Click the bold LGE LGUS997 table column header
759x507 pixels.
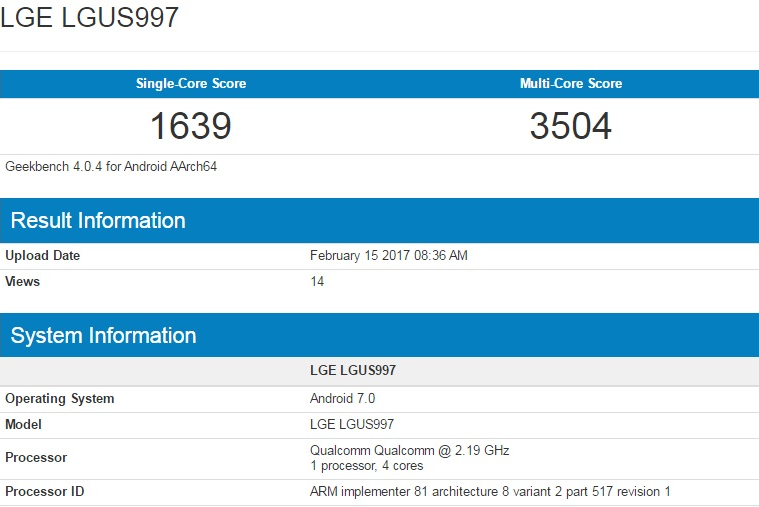point(353,371)
